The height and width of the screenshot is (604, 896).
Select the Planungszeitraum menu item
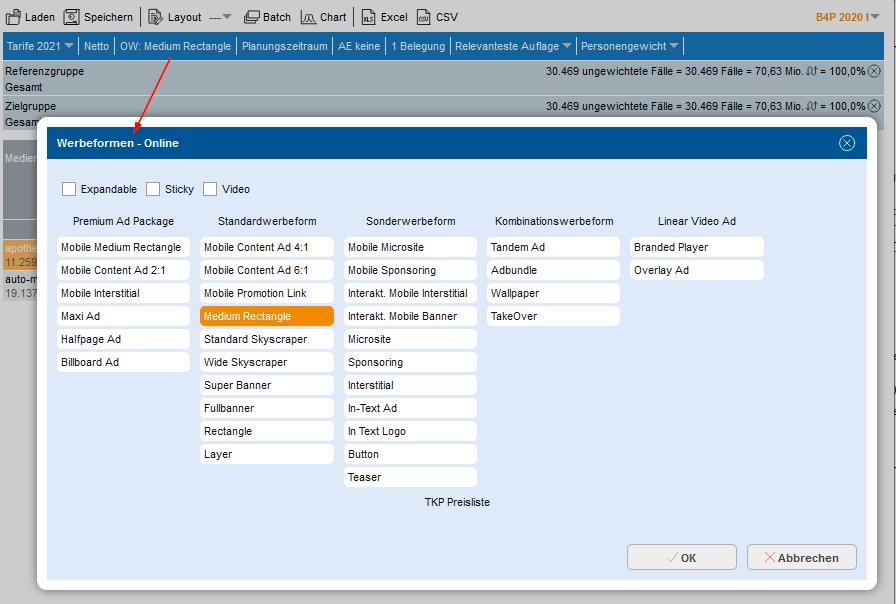(x=284, y=46)
